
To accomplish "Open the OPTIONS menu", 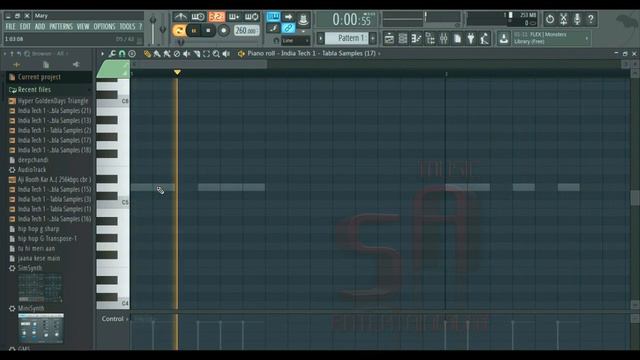I will 104,27.
